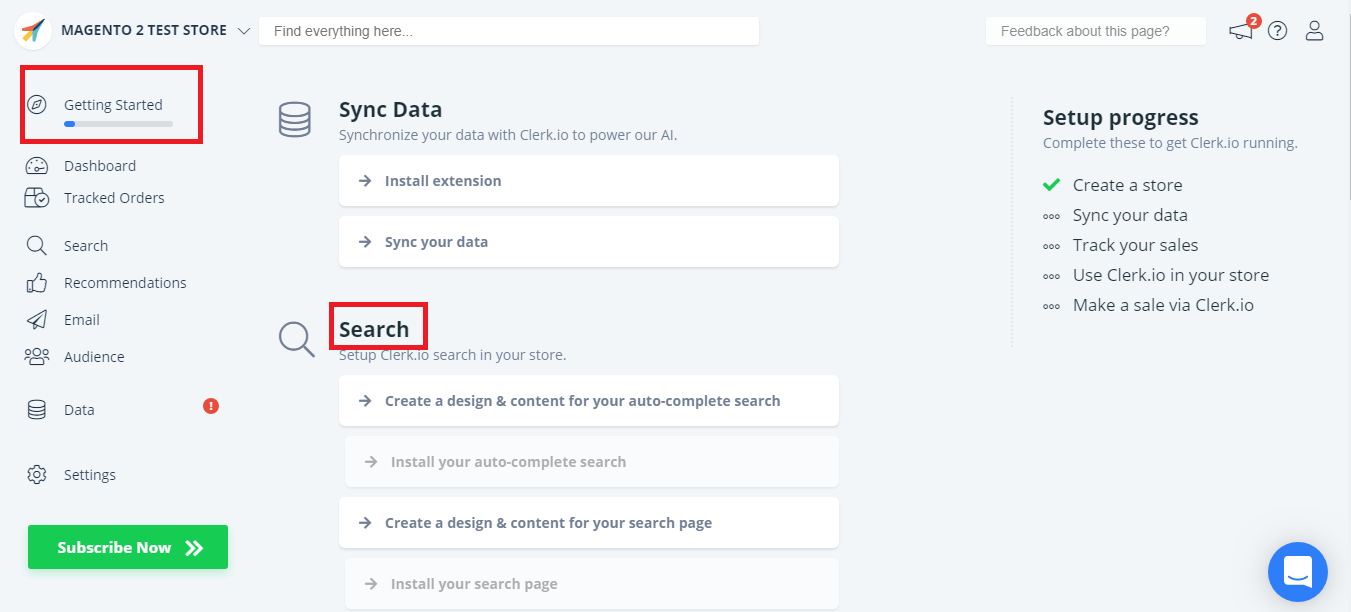Expand the Magento 2 Test Store dropdown
Screen dimensions: 1351x612
click(x=244, y=31)
